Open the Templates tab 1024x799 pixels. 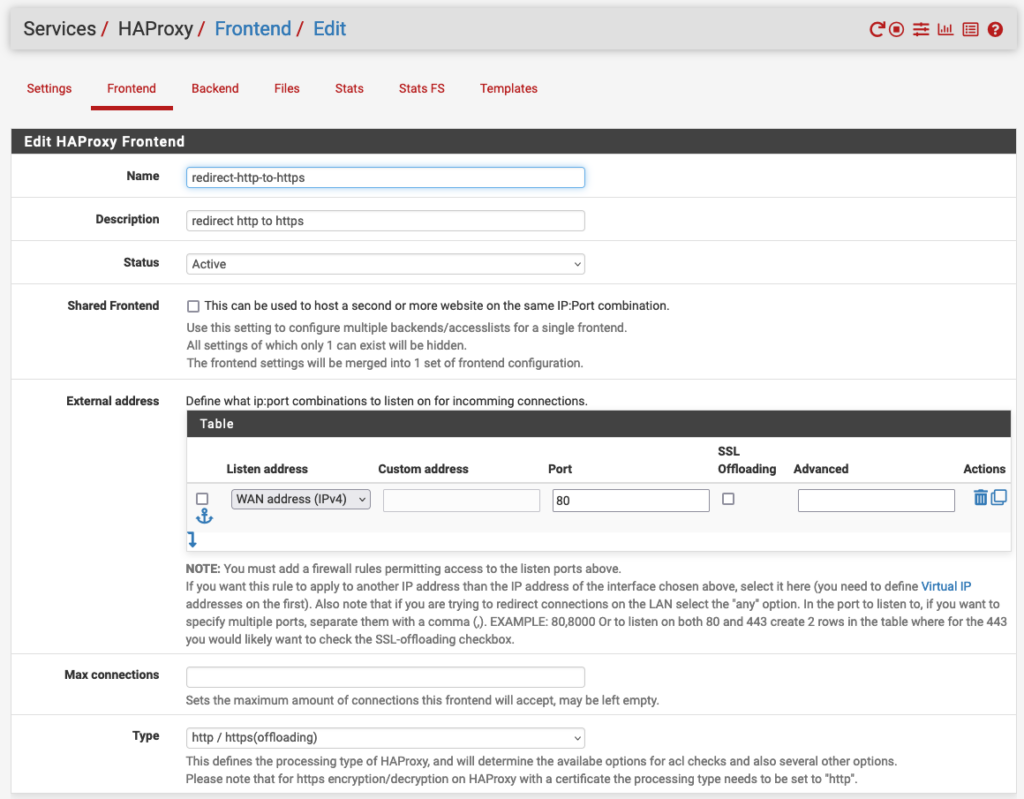pos(508,89)
